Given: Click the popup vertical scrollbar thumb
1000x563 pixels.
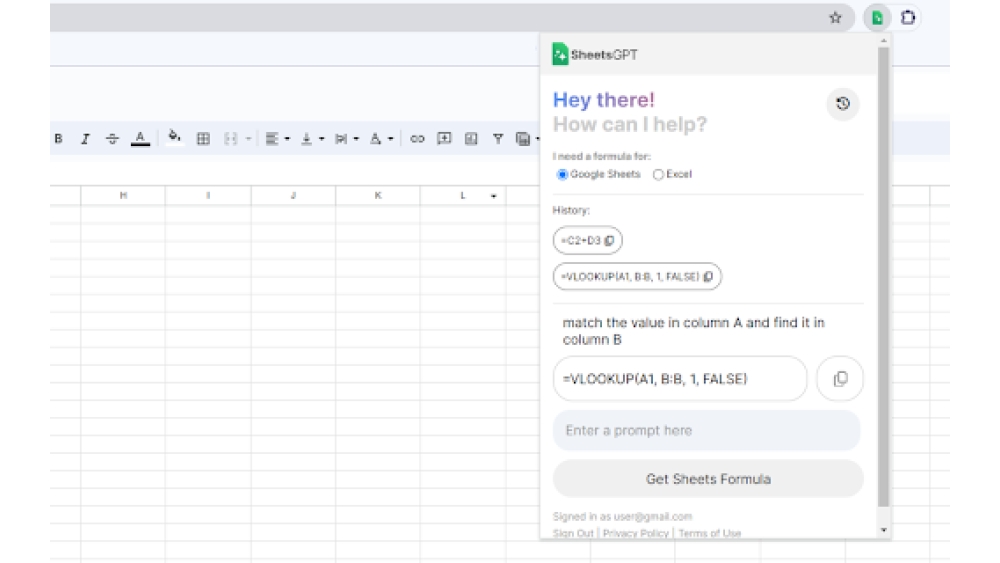Looking at the screenshot, I should coord(883,277).
